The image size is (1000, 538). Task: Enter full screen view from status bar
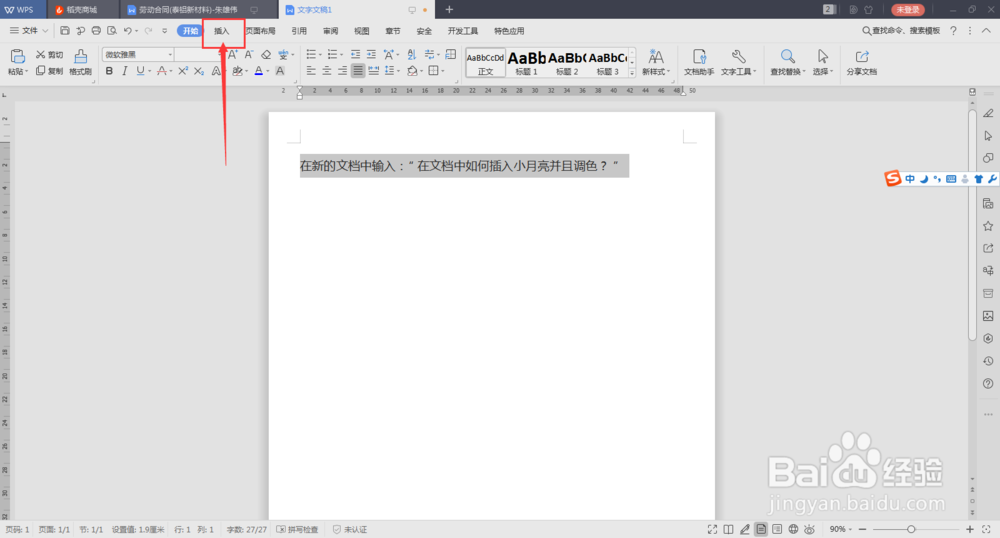tap(712, 529)
